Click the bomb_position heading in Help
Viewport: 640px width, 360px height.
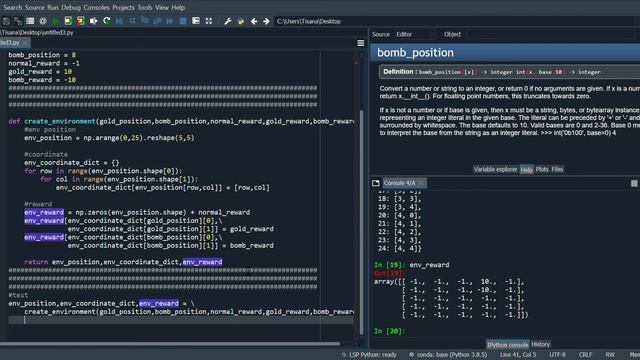tap(415, 53)
